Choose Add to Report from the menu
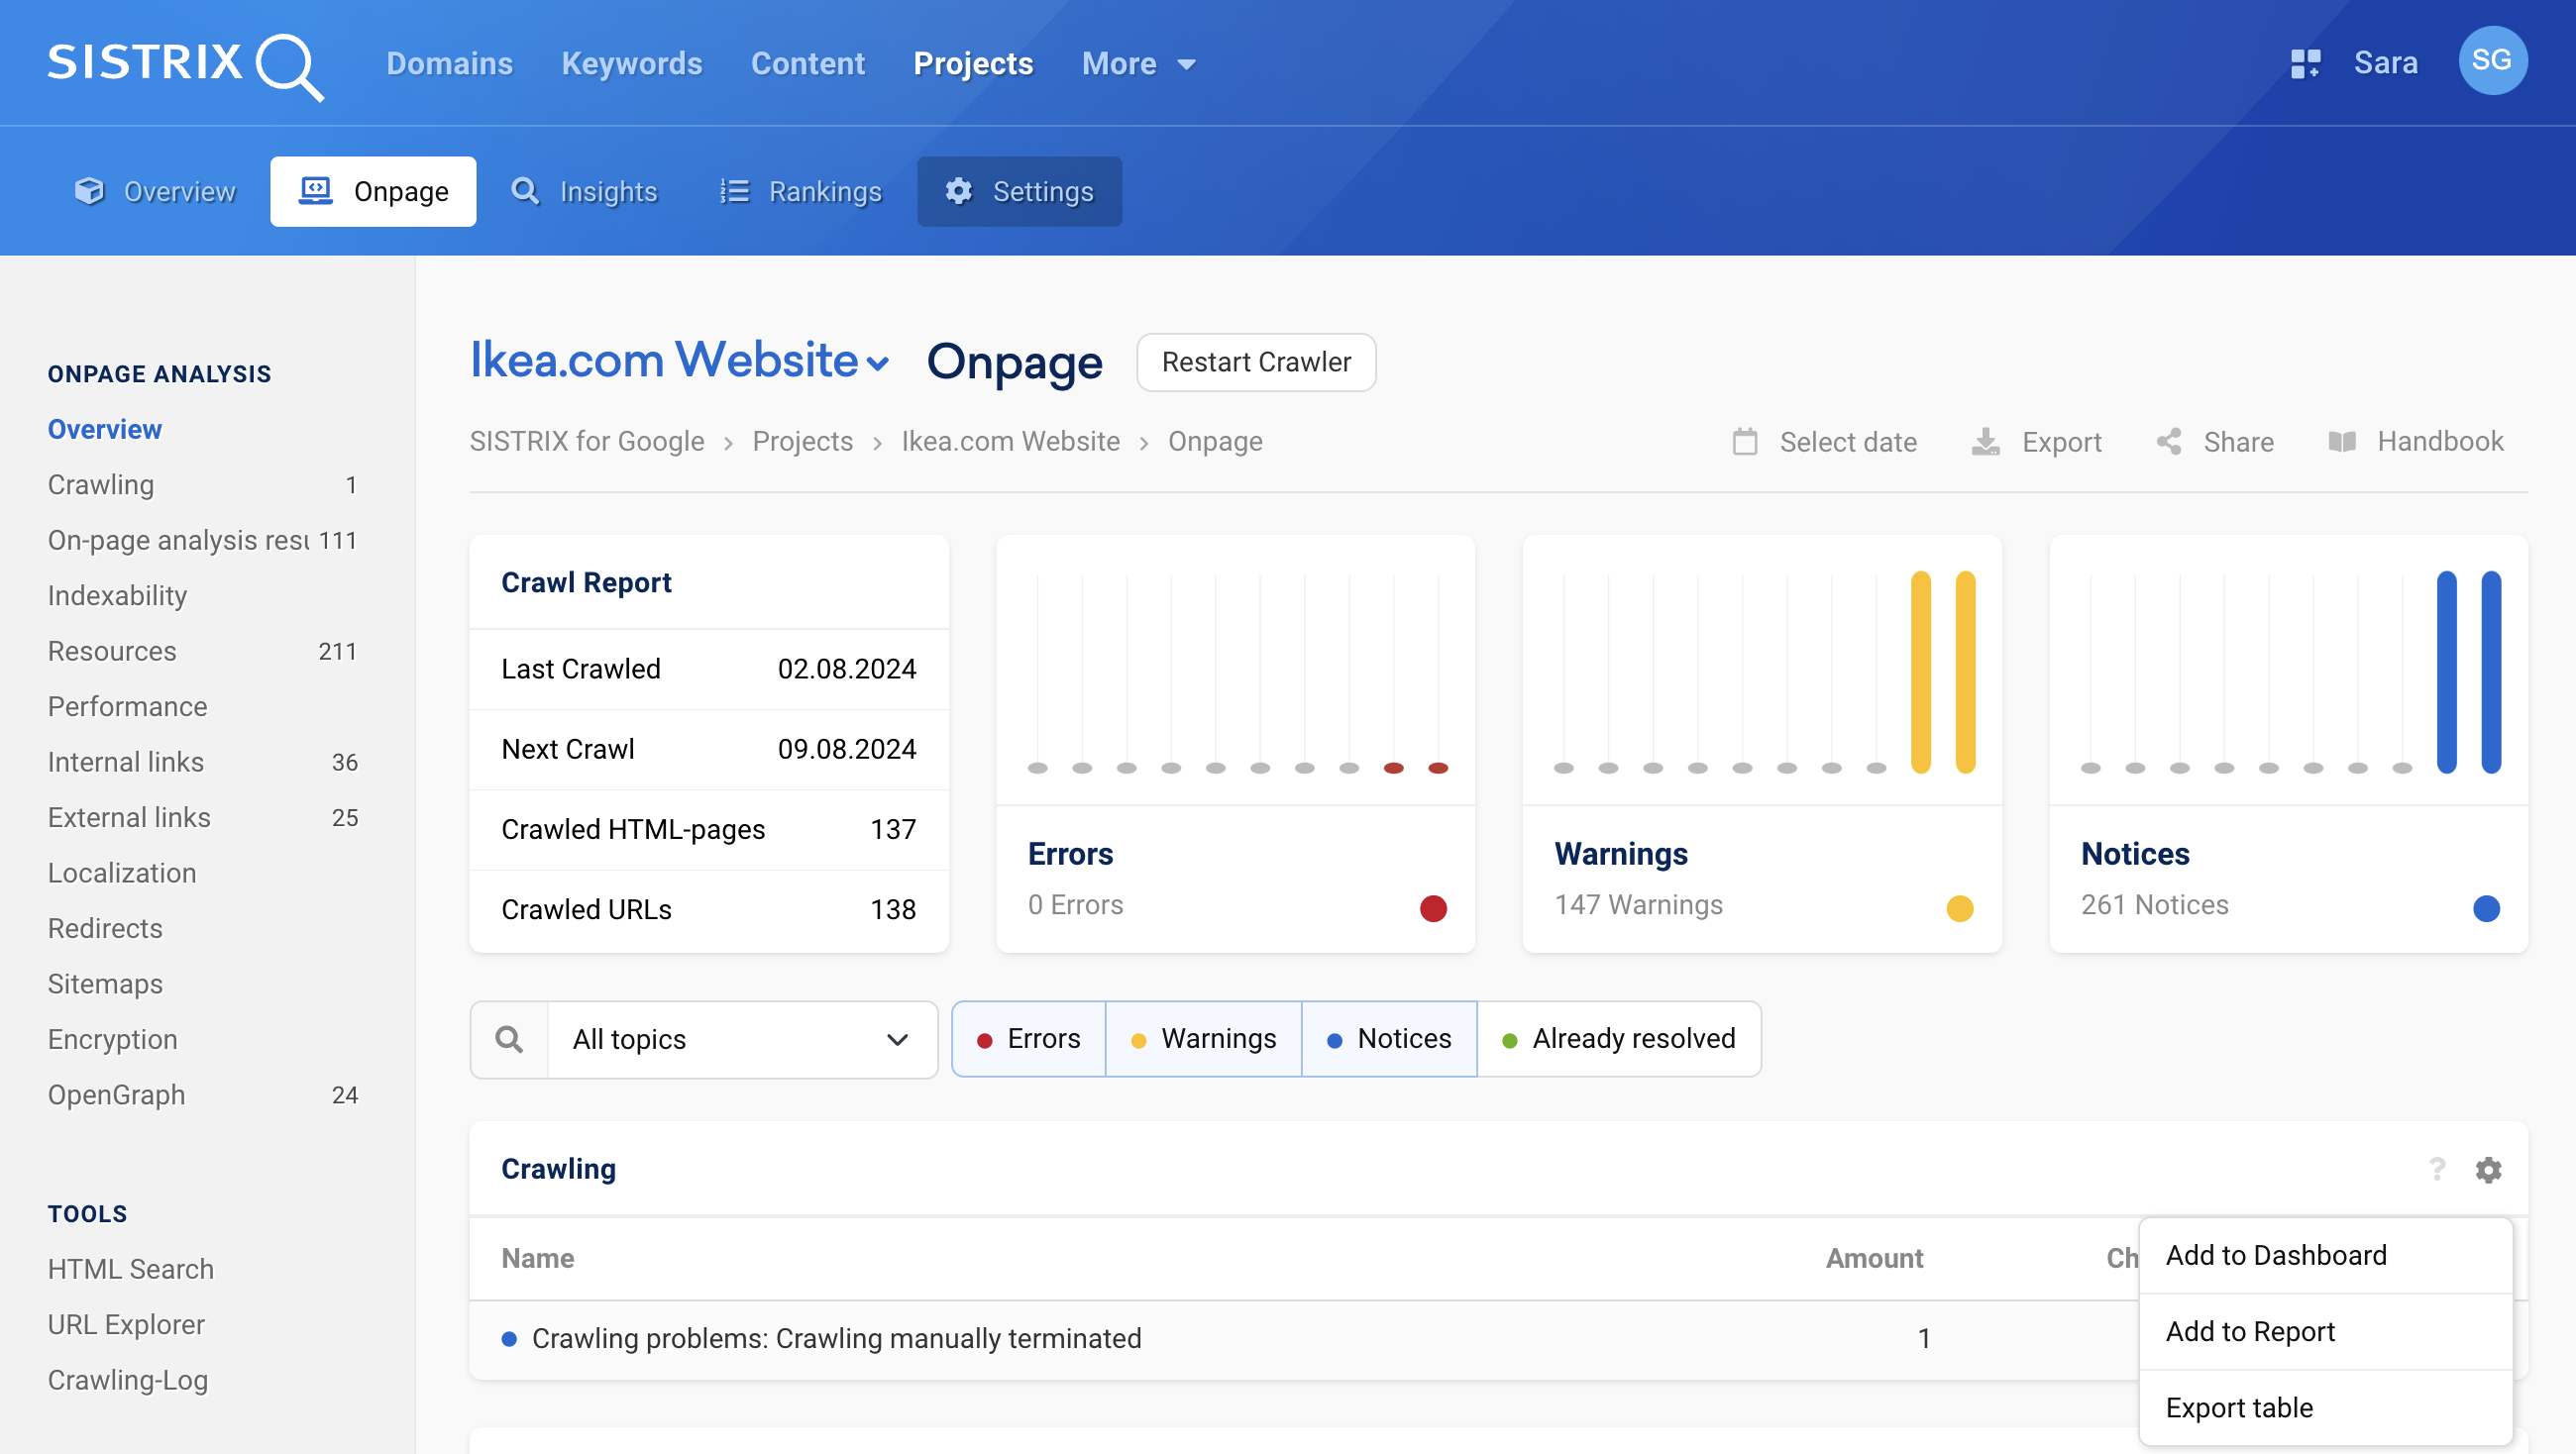This screenshot has height=1454, width=2576. [2325, 1332]
